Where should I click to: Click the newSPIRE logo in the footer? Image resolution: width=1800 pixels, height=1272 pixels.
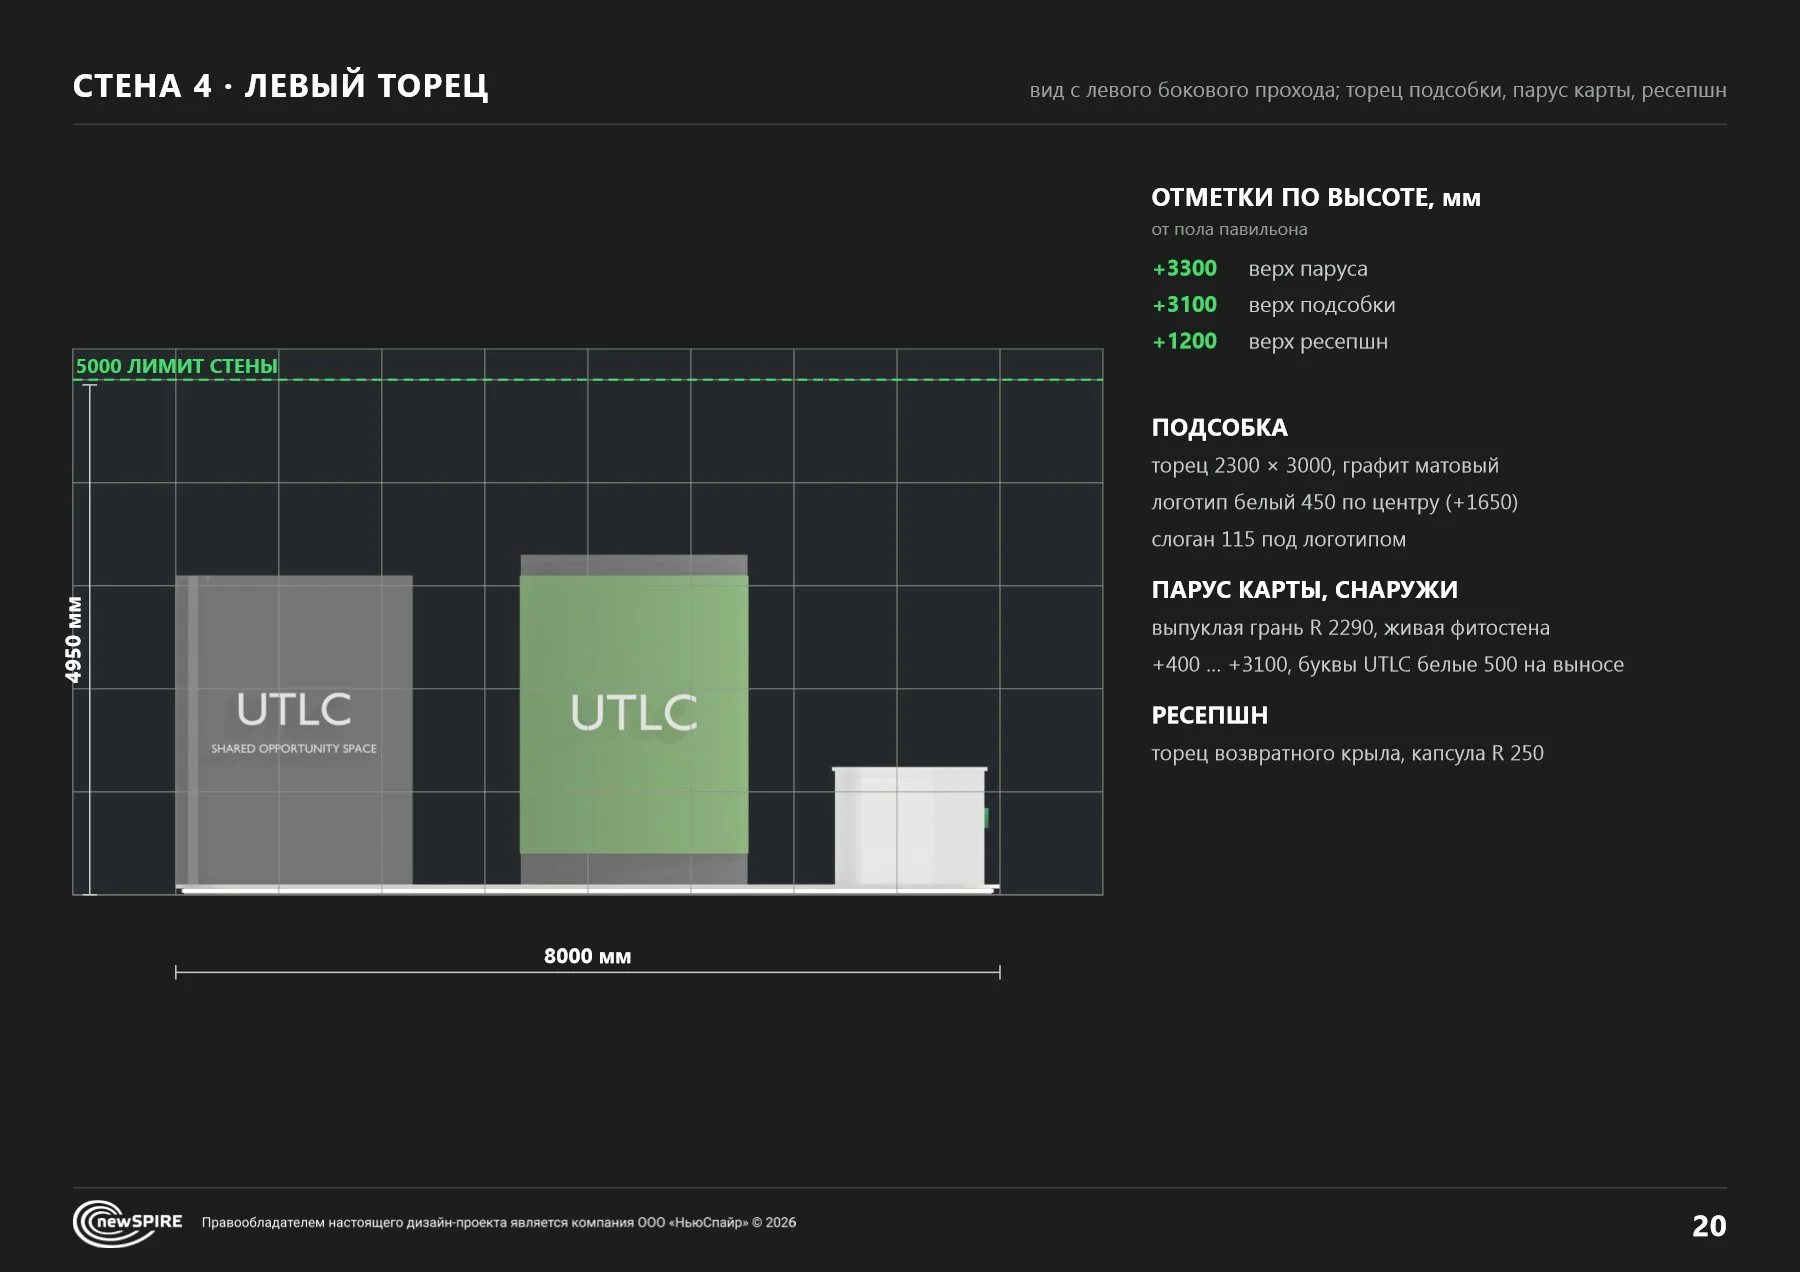coord(128,1223)
